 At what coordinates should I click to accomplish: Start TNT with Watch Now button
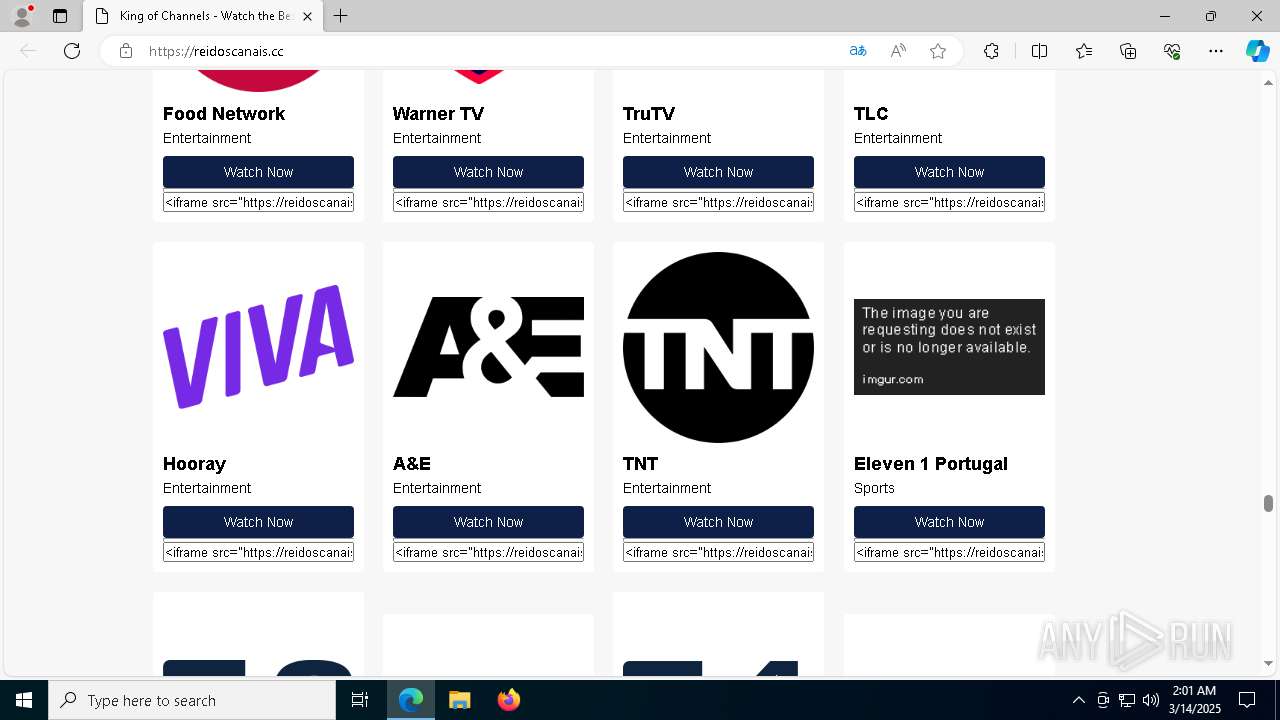(718, 522)
